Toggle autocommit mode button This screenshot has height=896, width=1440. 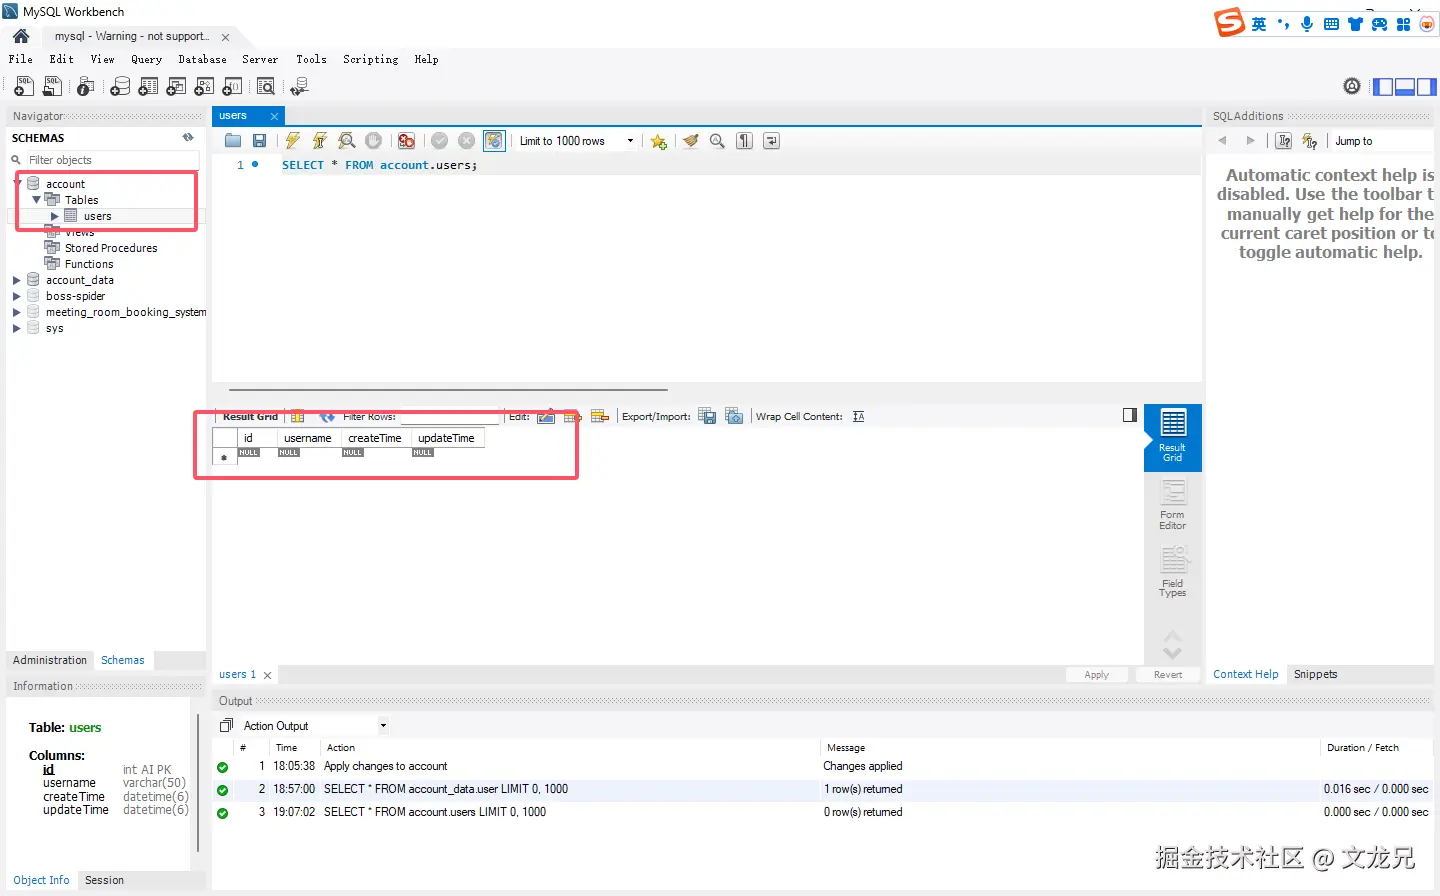(x=494, y=141)
